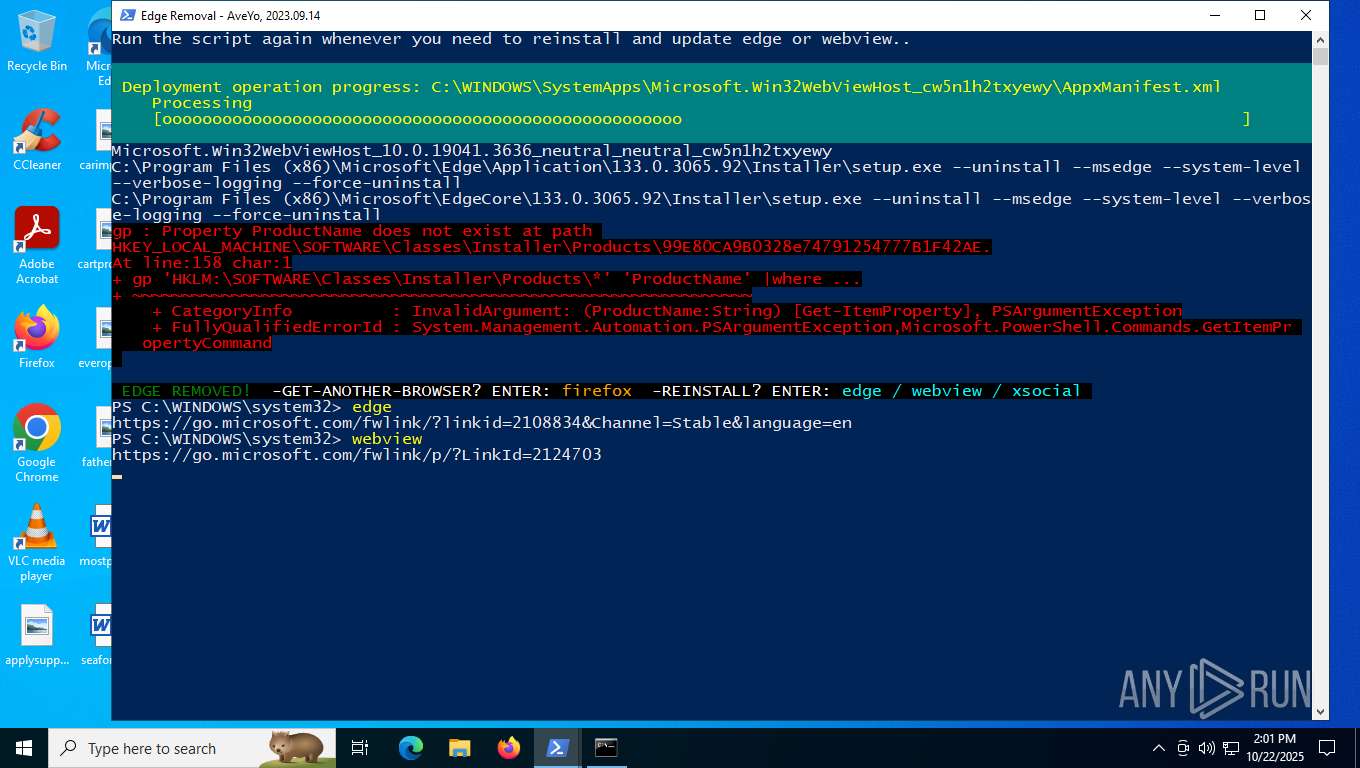Open the volume control in system tray

pyautogui.click(x=1206, y=748)
